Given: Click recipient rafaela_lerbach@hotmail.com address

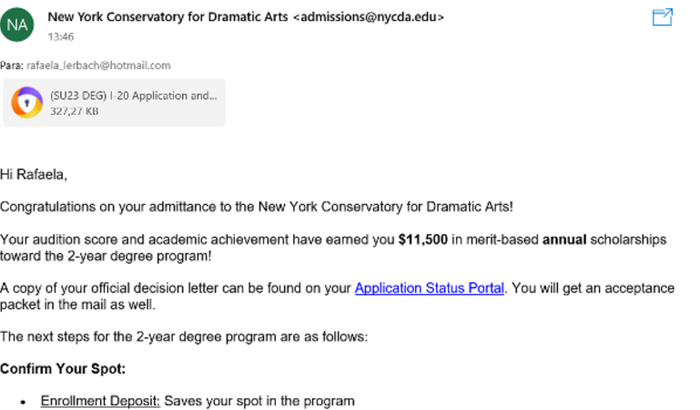Looking at the screenshot, I should (x=99, y=66).
